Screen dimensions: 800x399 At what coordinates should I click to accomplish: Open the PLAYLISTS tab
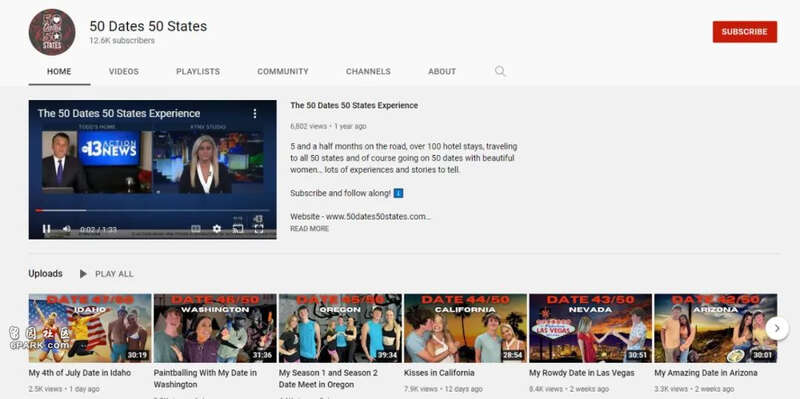198,71
